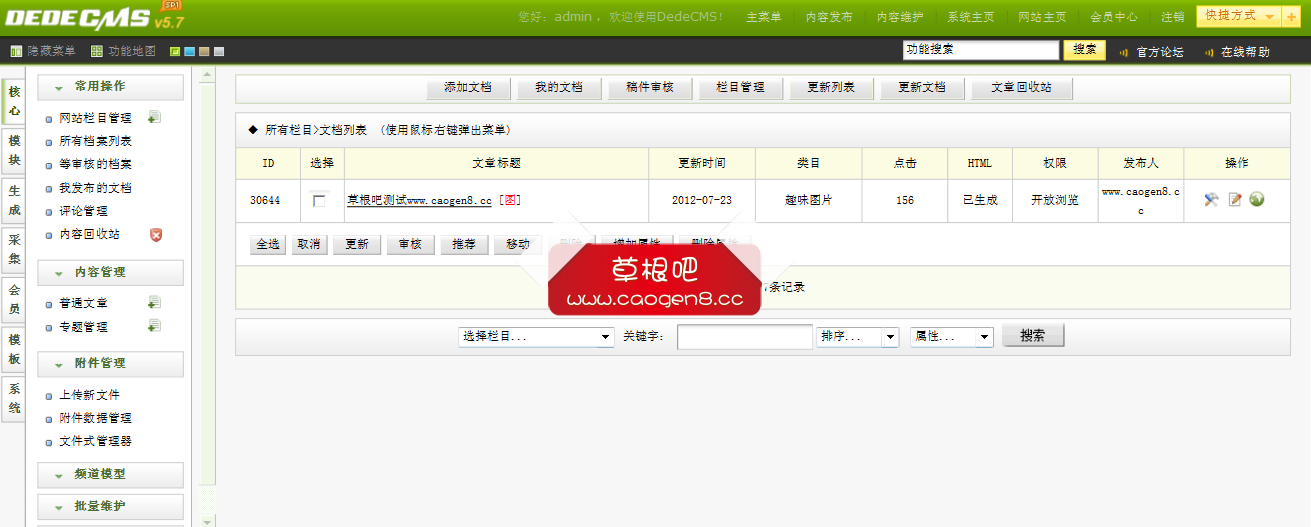
Task: Click add icon beside 专题管理
Action: pos(154,325)
